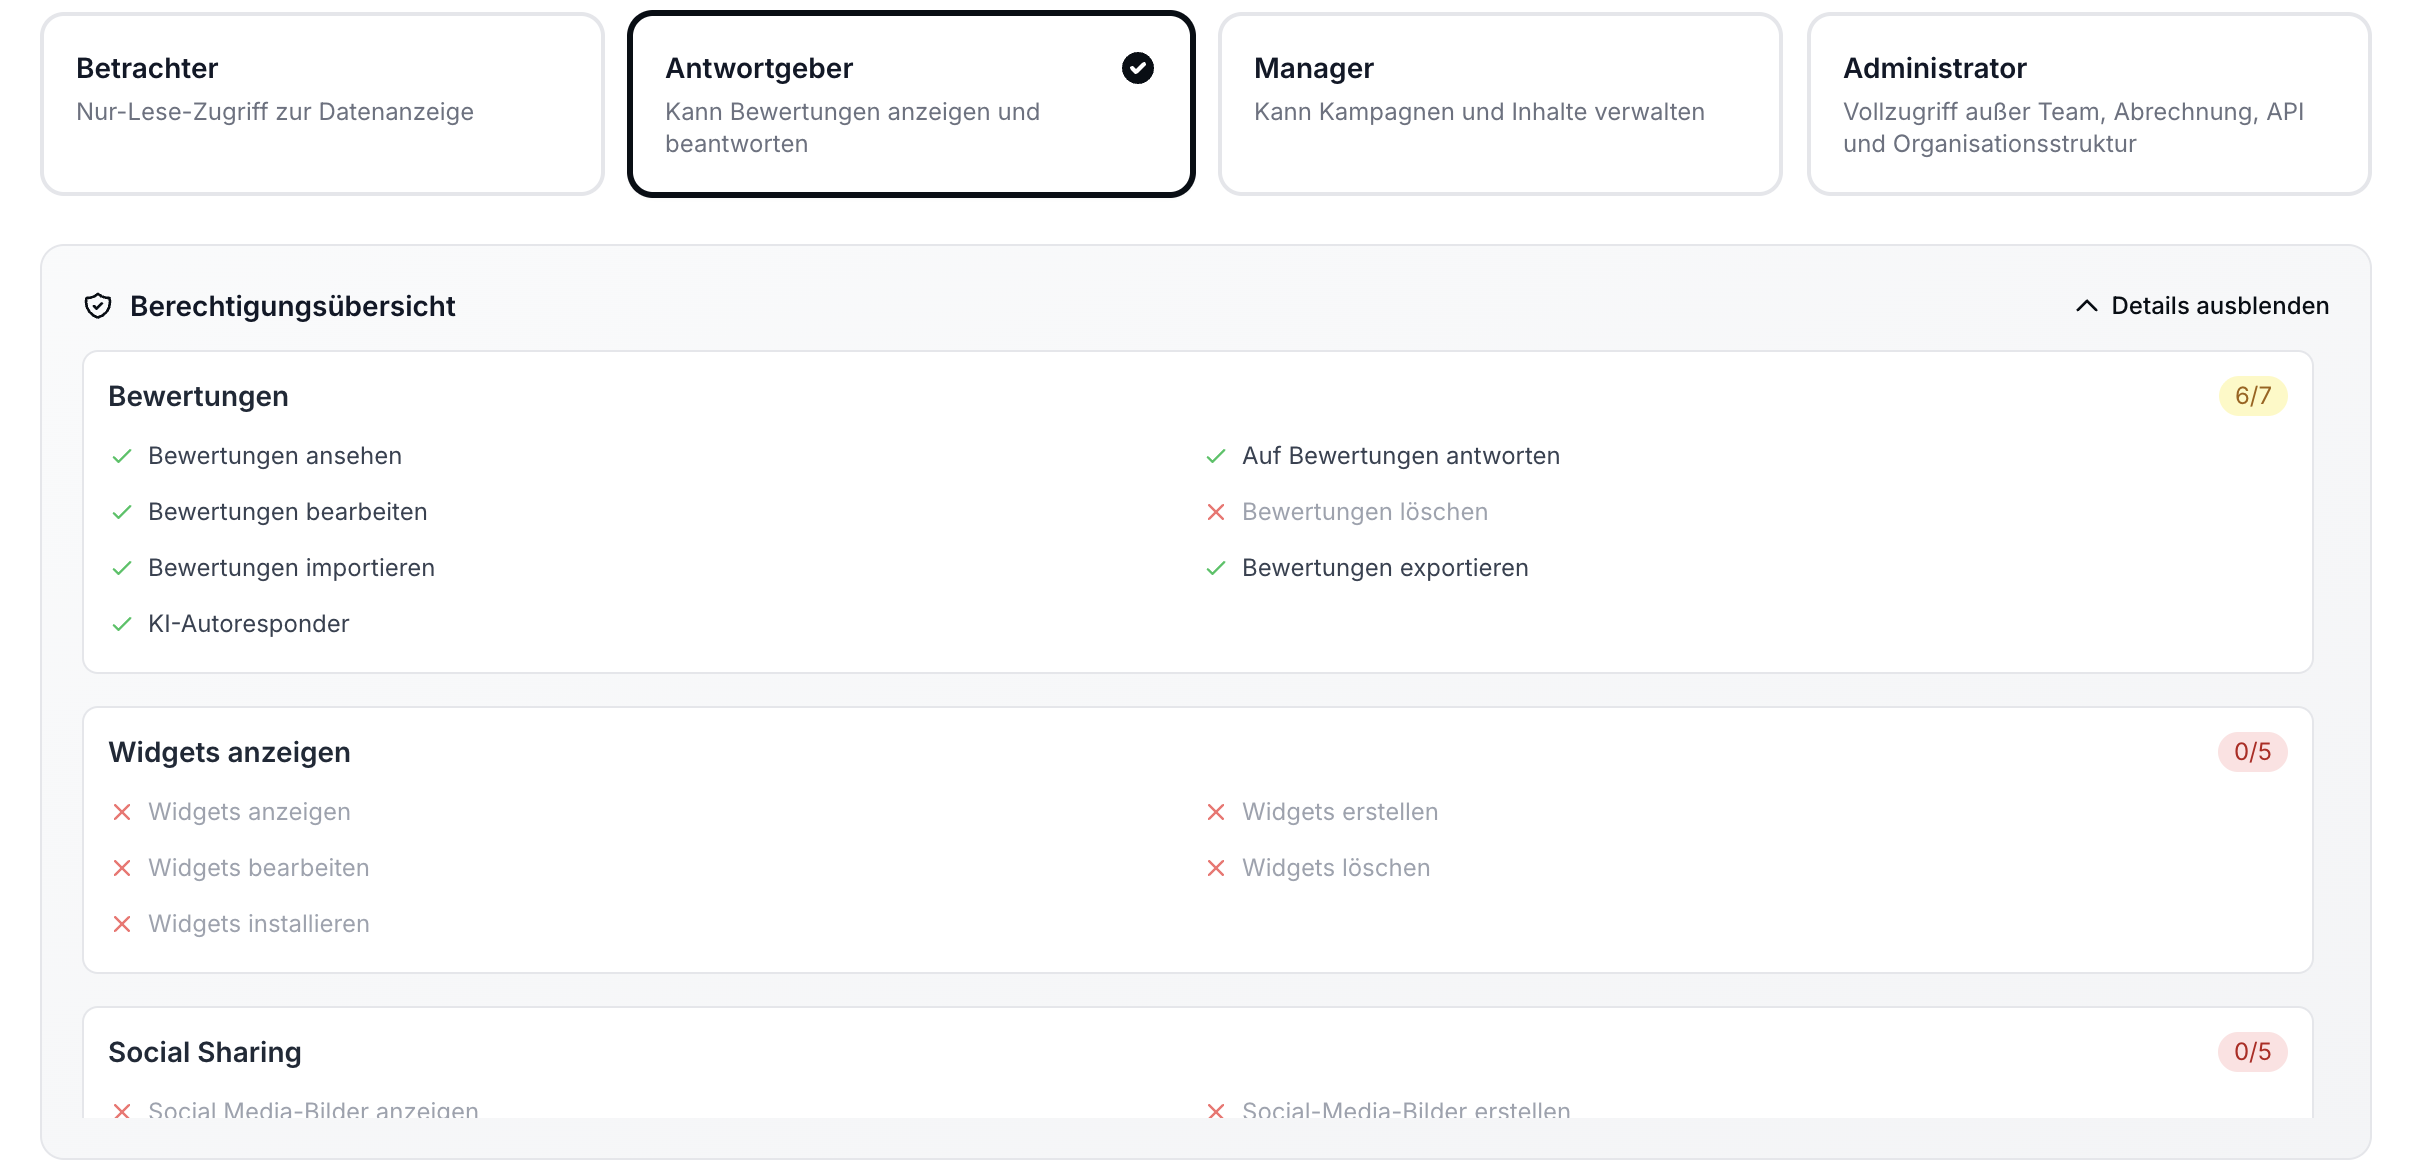
Task: Select the Manager role card
Action: 1500,104
